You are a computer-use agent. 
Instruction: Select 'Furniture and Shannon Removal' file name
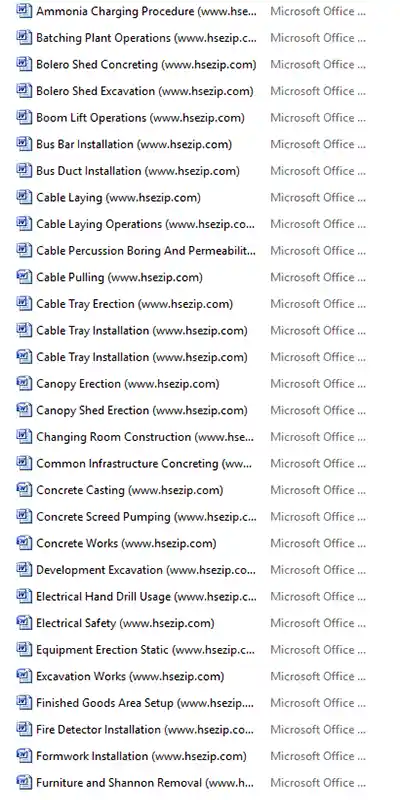click(x=145, y=783)
